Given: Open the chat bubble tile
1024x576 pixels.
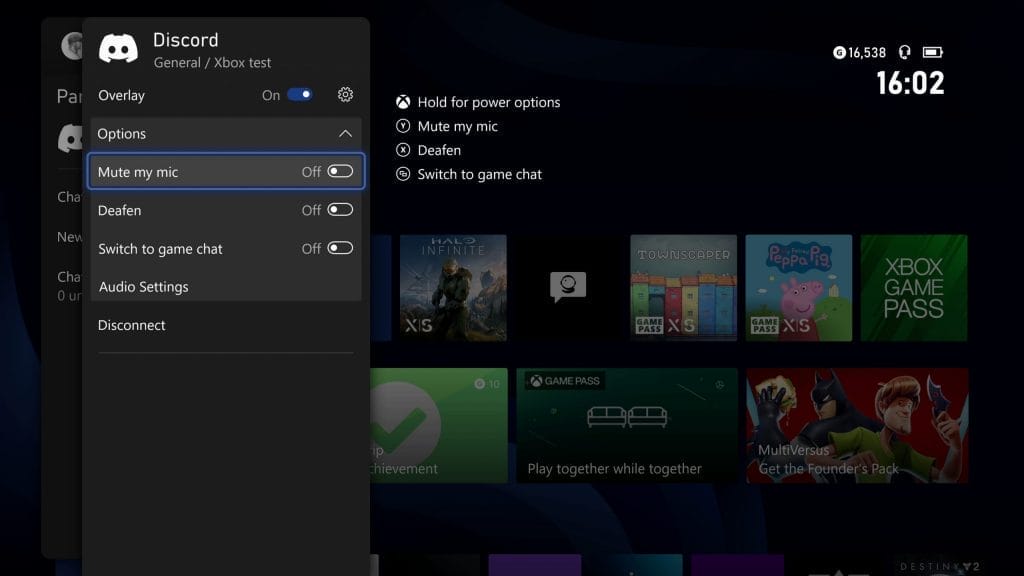Looking at the screenshot, I should click(x=568, y=288).
